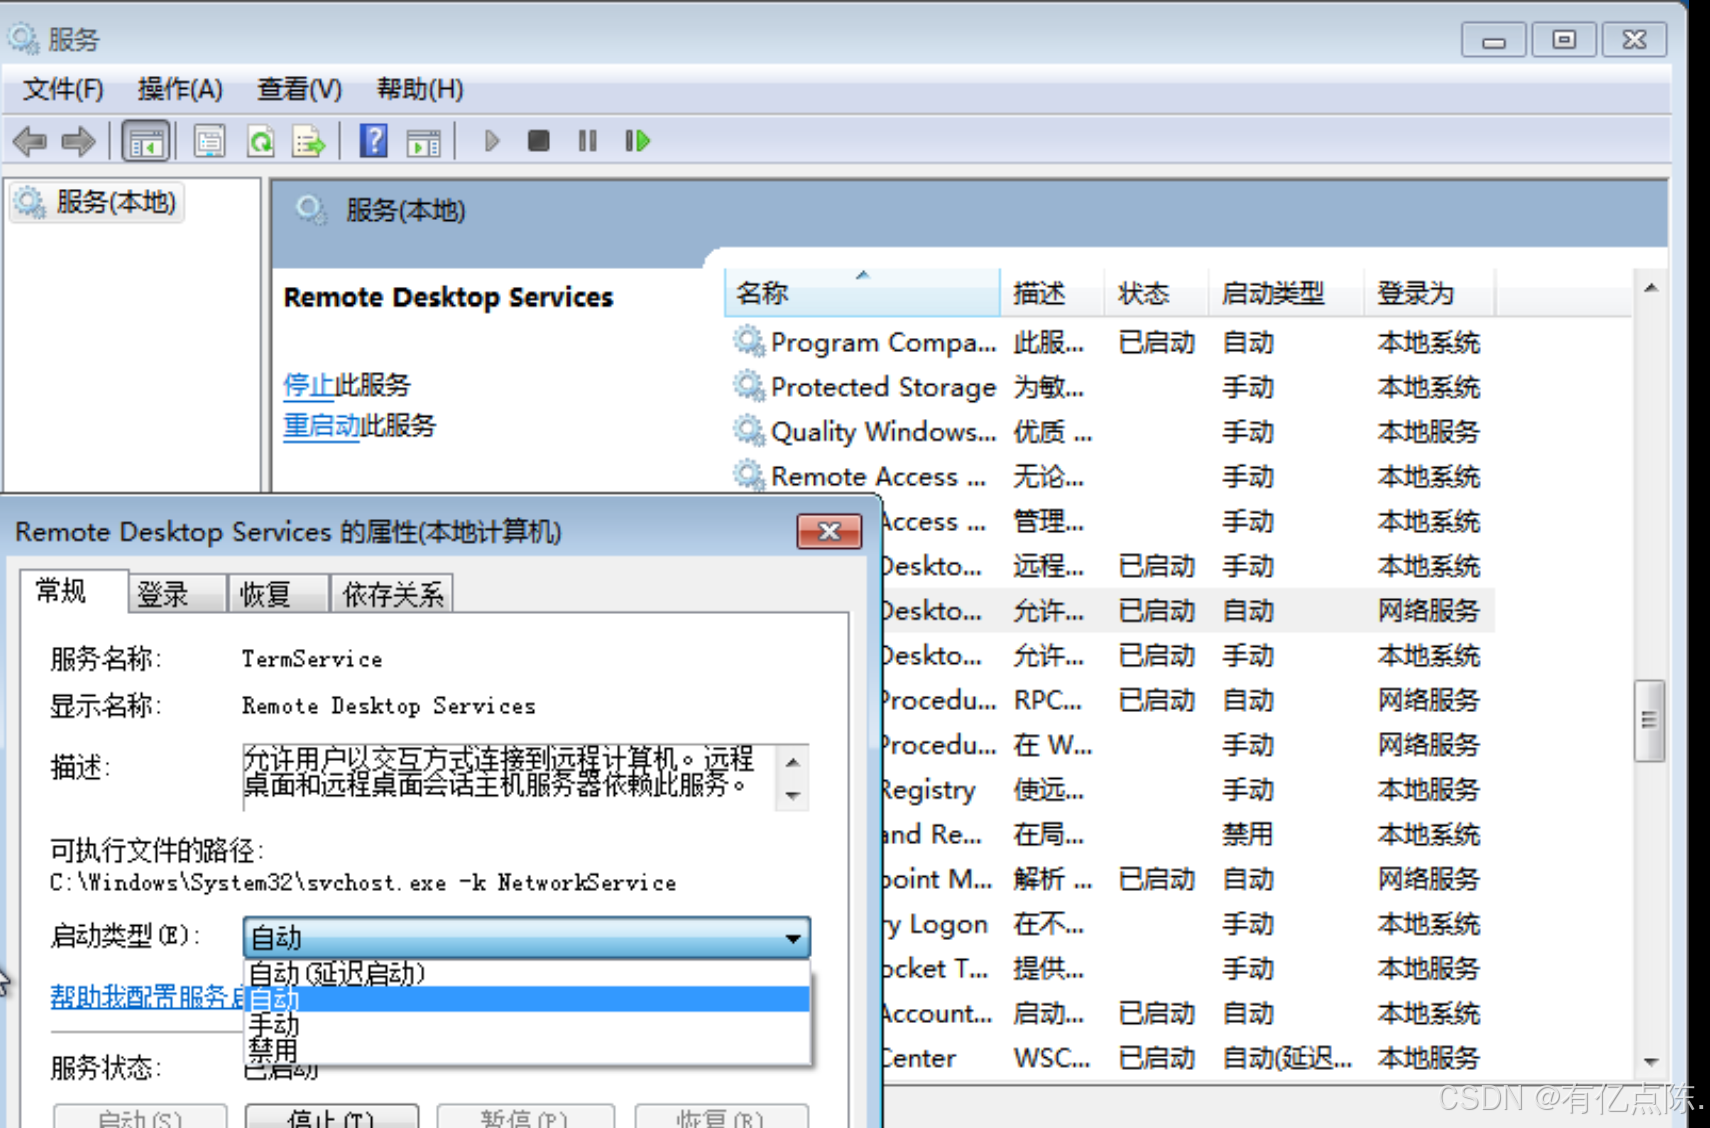The width and height of the screenshot is (1710, 1128).
Task: Export the list using the toolbar icon
Action: point(309,141)
